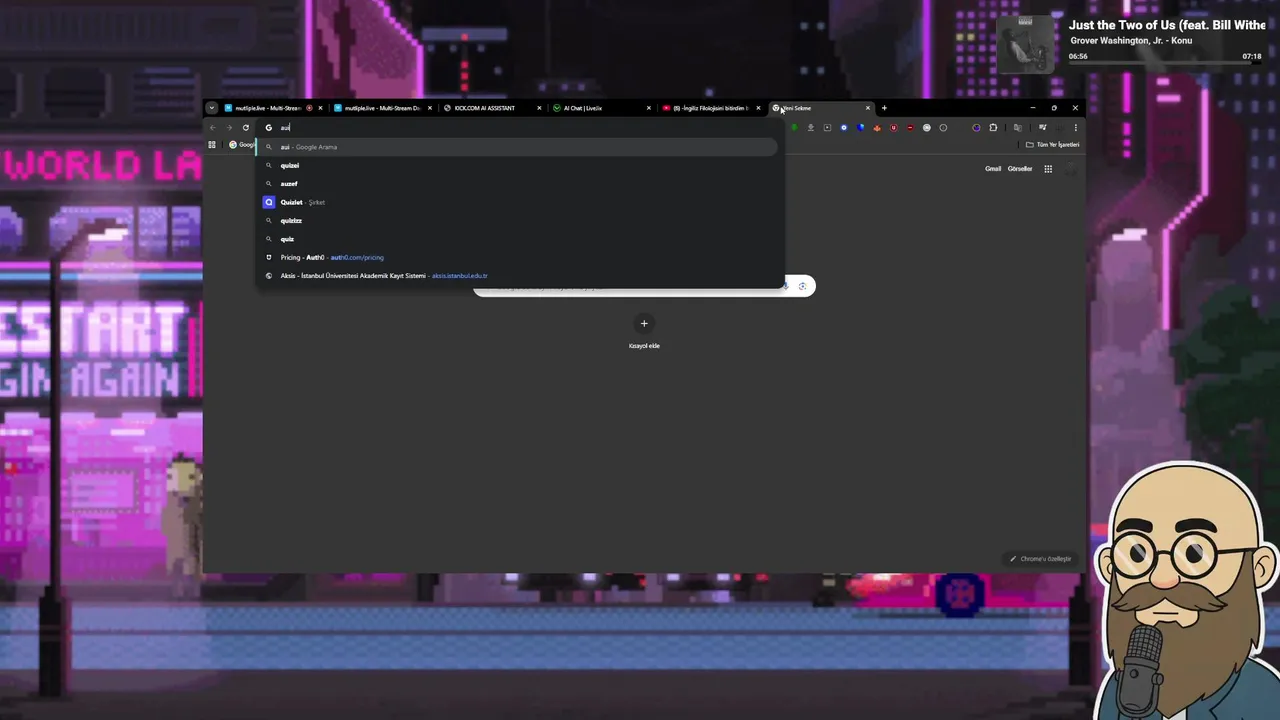The image size is (1280, 720).
Task: Pick the Quizlet Şirket suggestion
Action: pyautogui.click(x=518, y=202)
